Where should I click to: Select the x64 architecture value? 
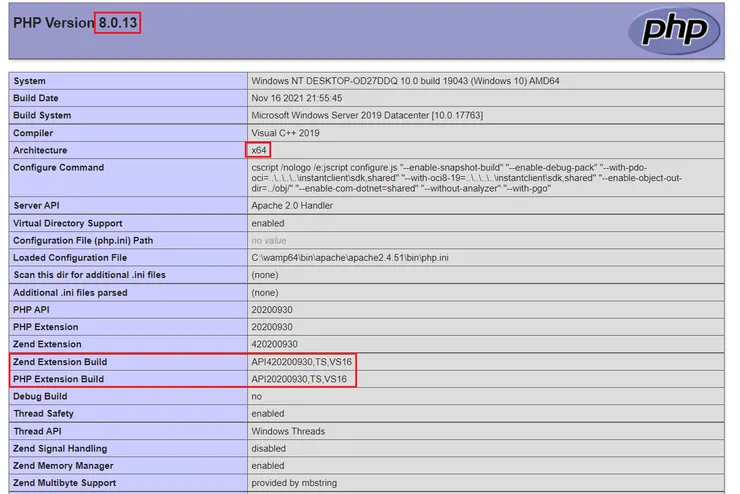tap(259, 150)
